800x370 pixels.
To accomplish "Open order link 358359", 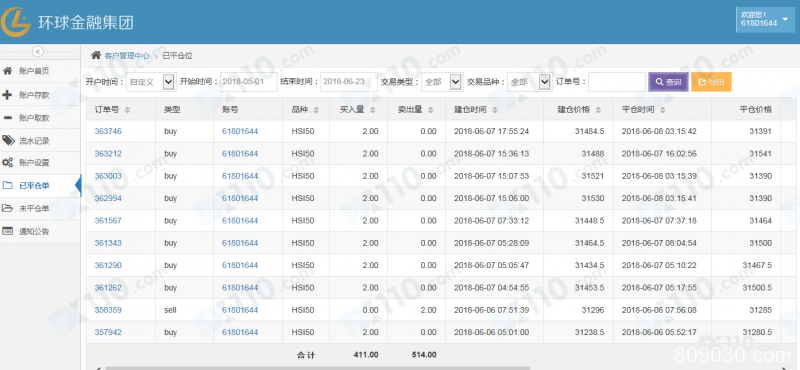I will click(x=108, y=310).
